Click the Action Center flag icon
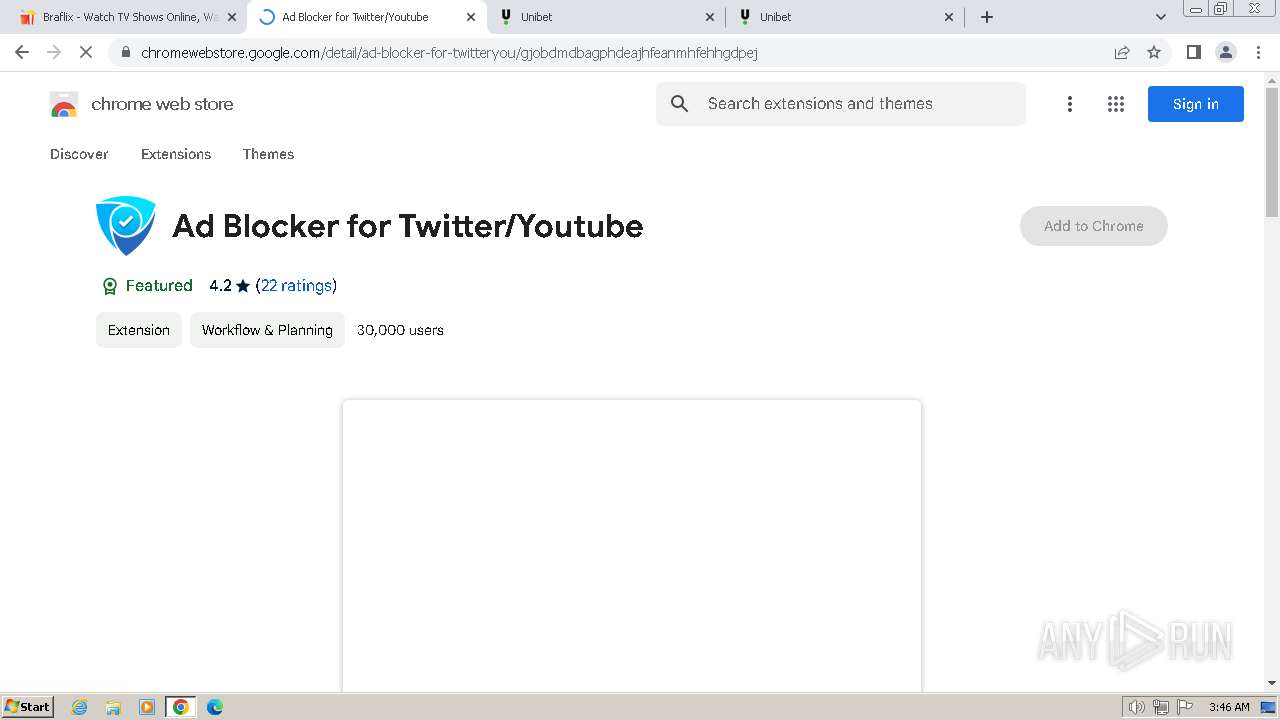The image size is (1280, 720). (x=1186, y=707)
